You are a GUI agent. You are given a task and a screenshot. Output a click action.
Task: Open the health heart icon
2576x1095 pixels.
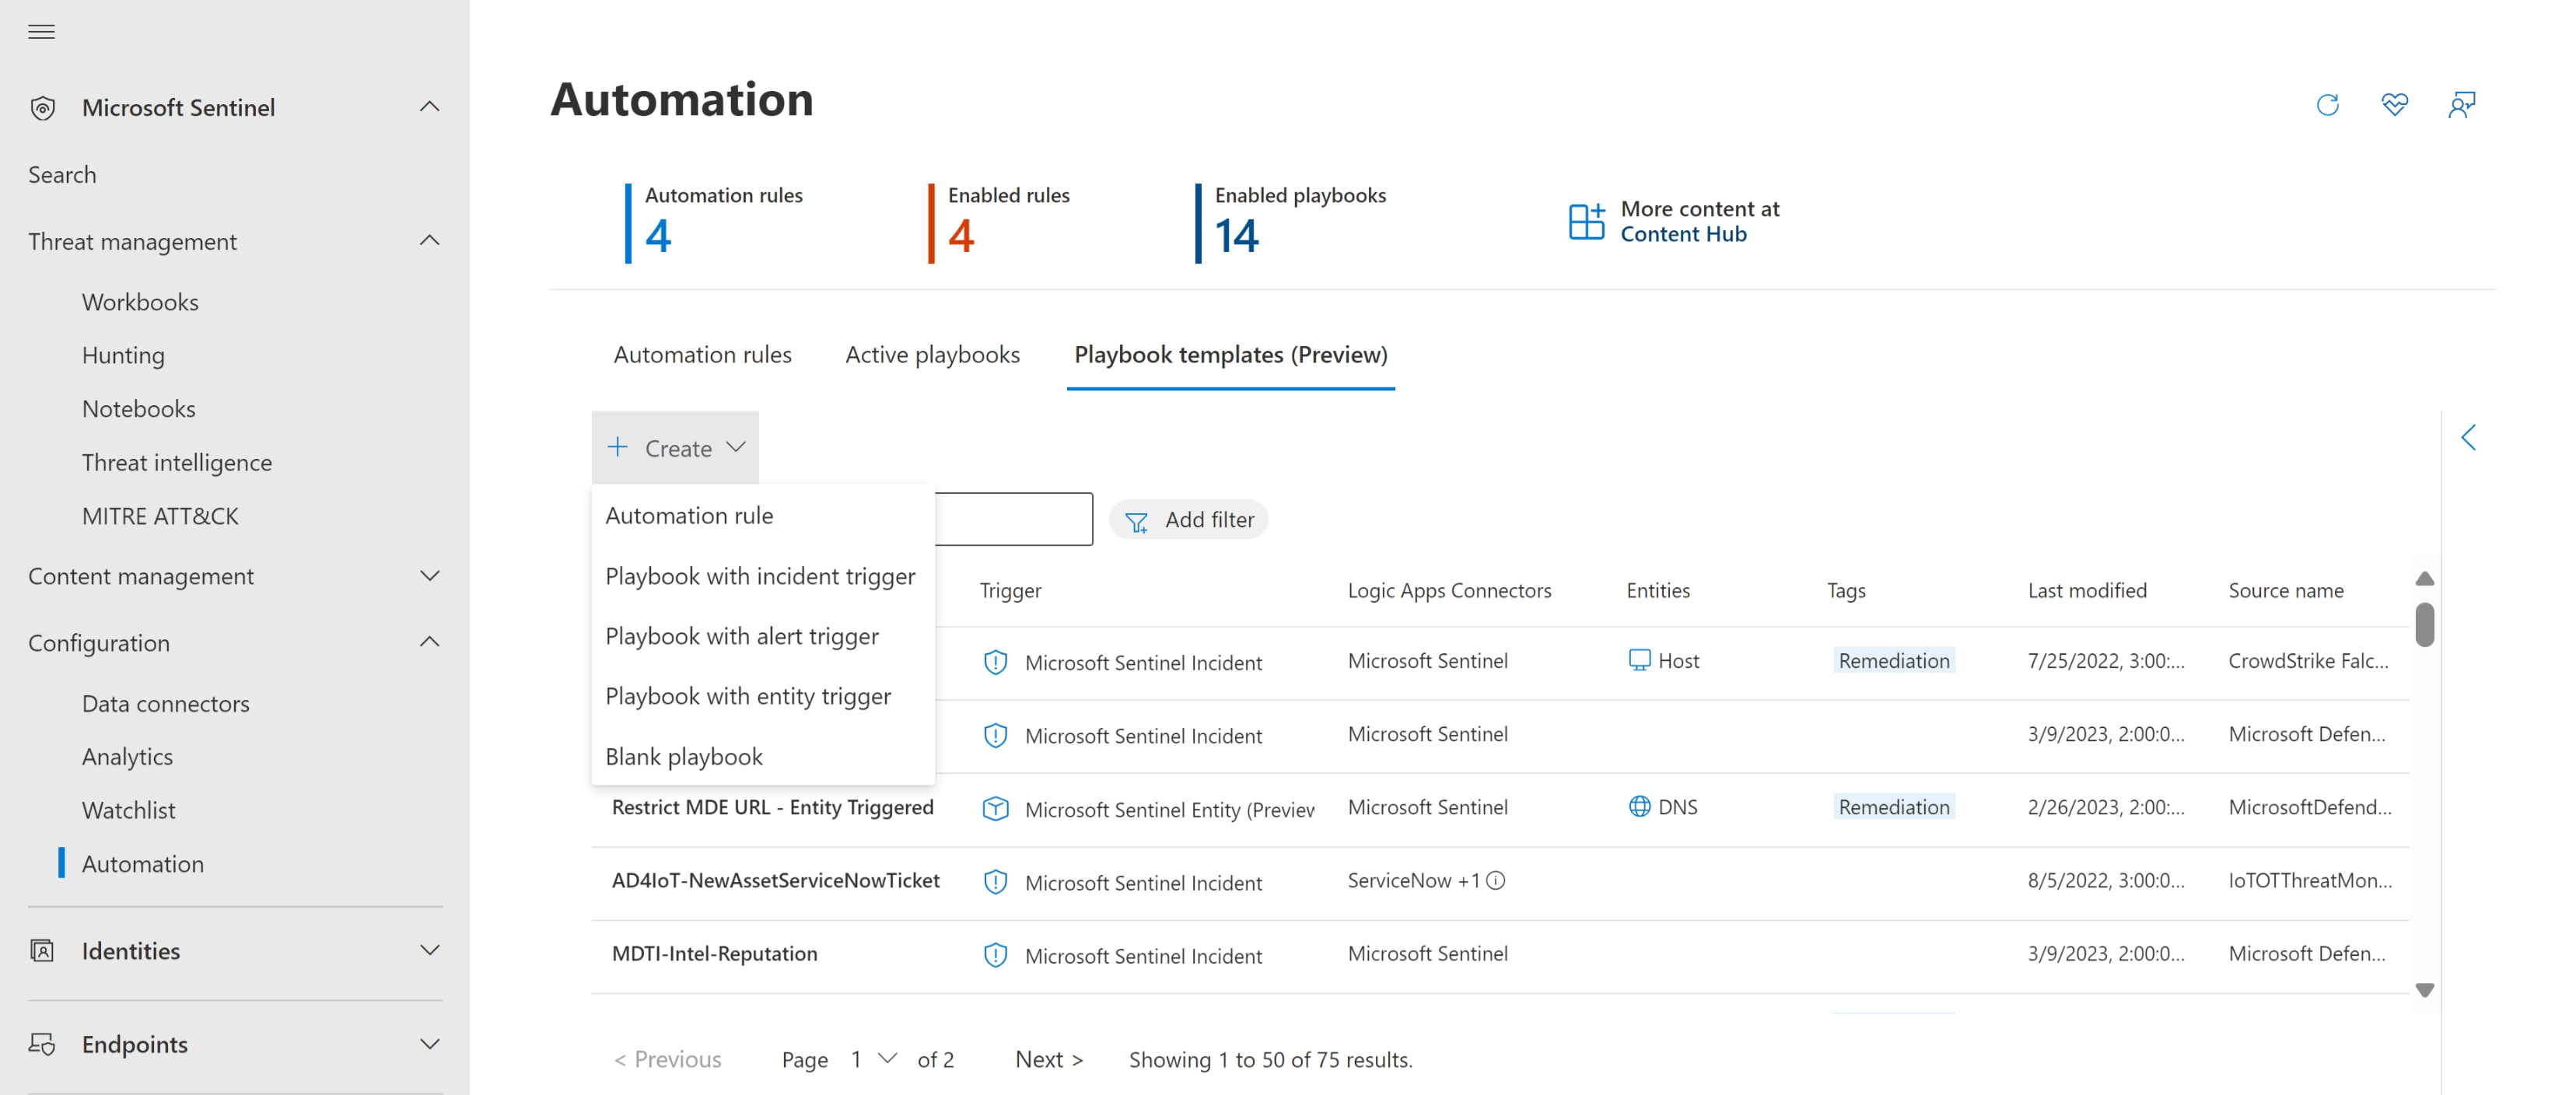(x=2394, y=105)
